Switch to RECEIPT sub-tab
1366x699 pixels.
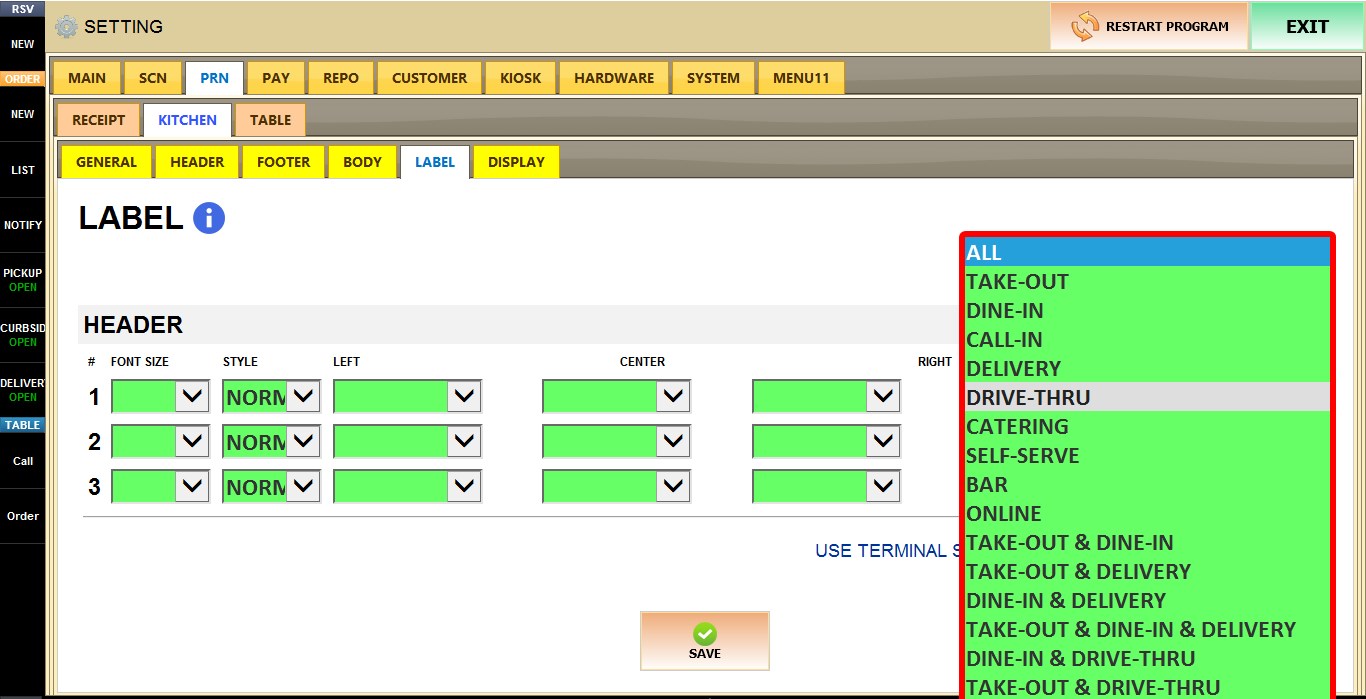tap(98, 120)
